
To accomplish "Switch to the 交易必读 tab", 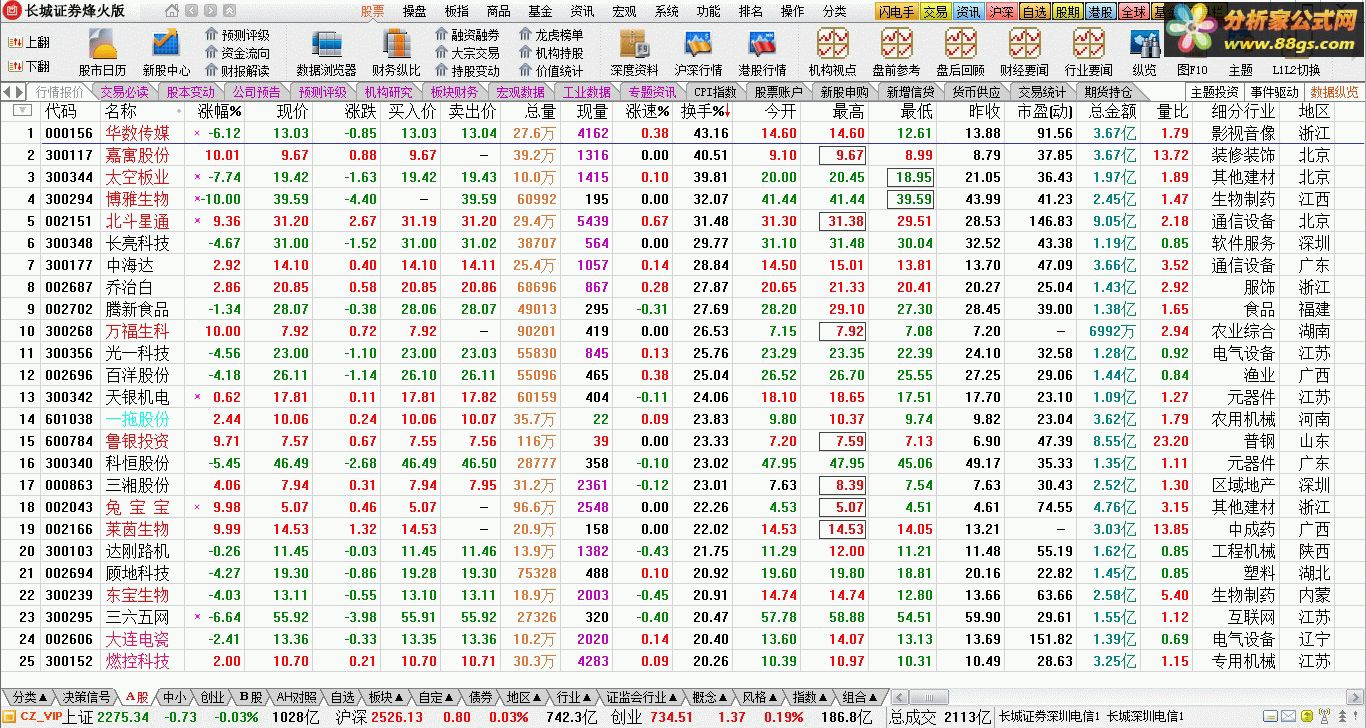I will (x=125, y=92).
